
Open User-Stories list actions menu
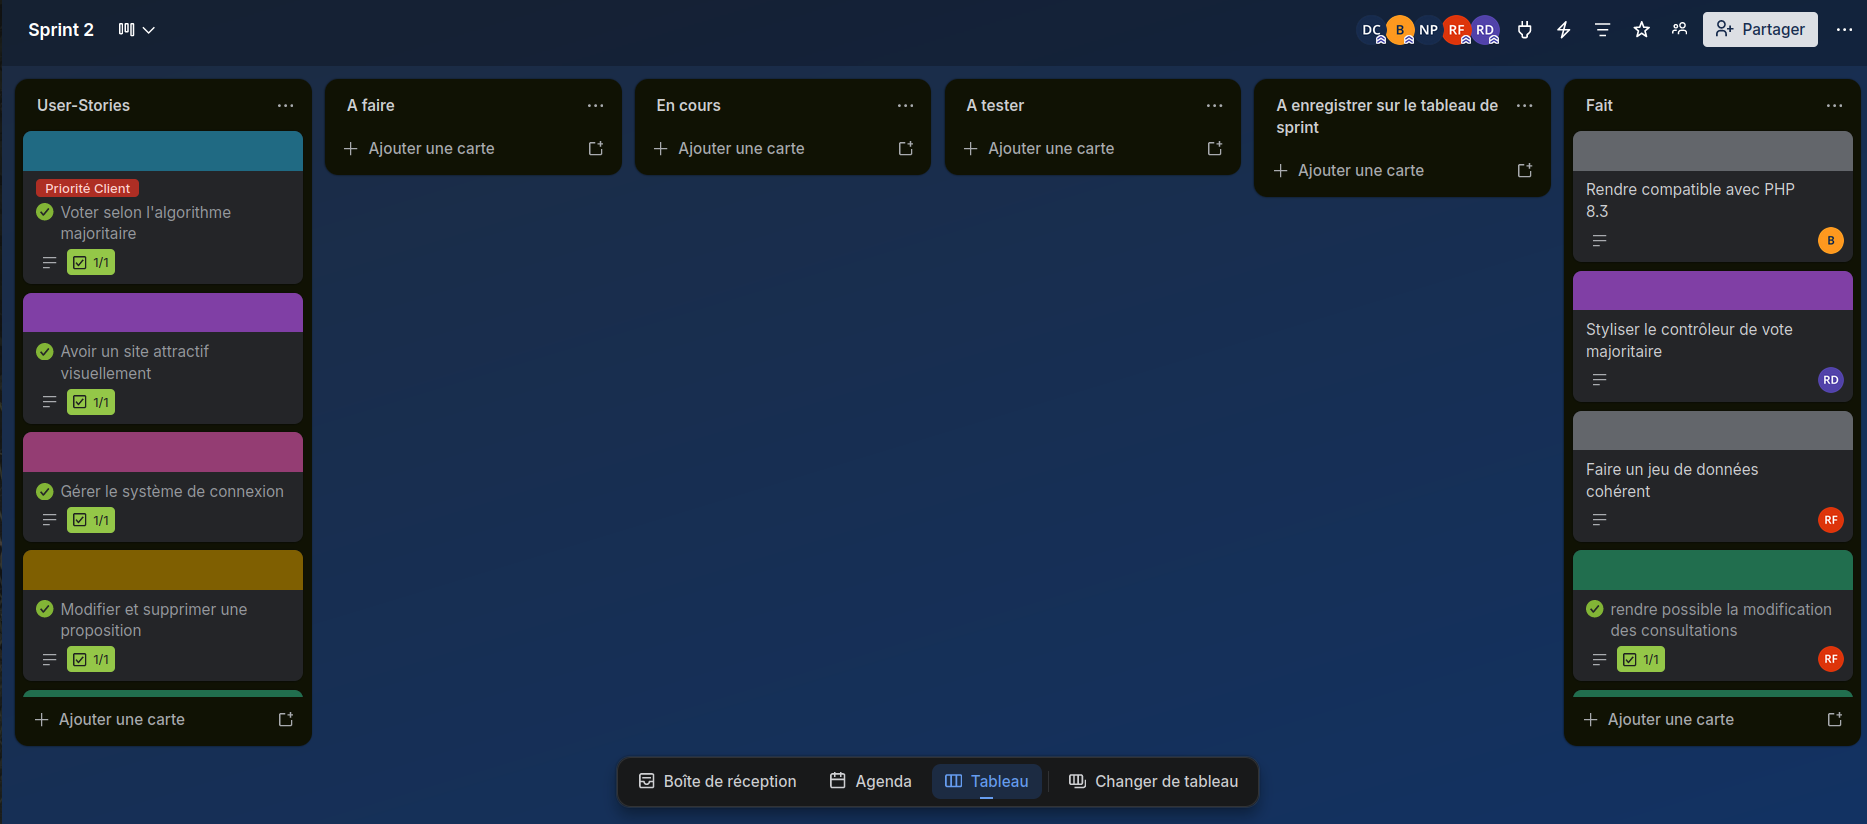point(286,105)
